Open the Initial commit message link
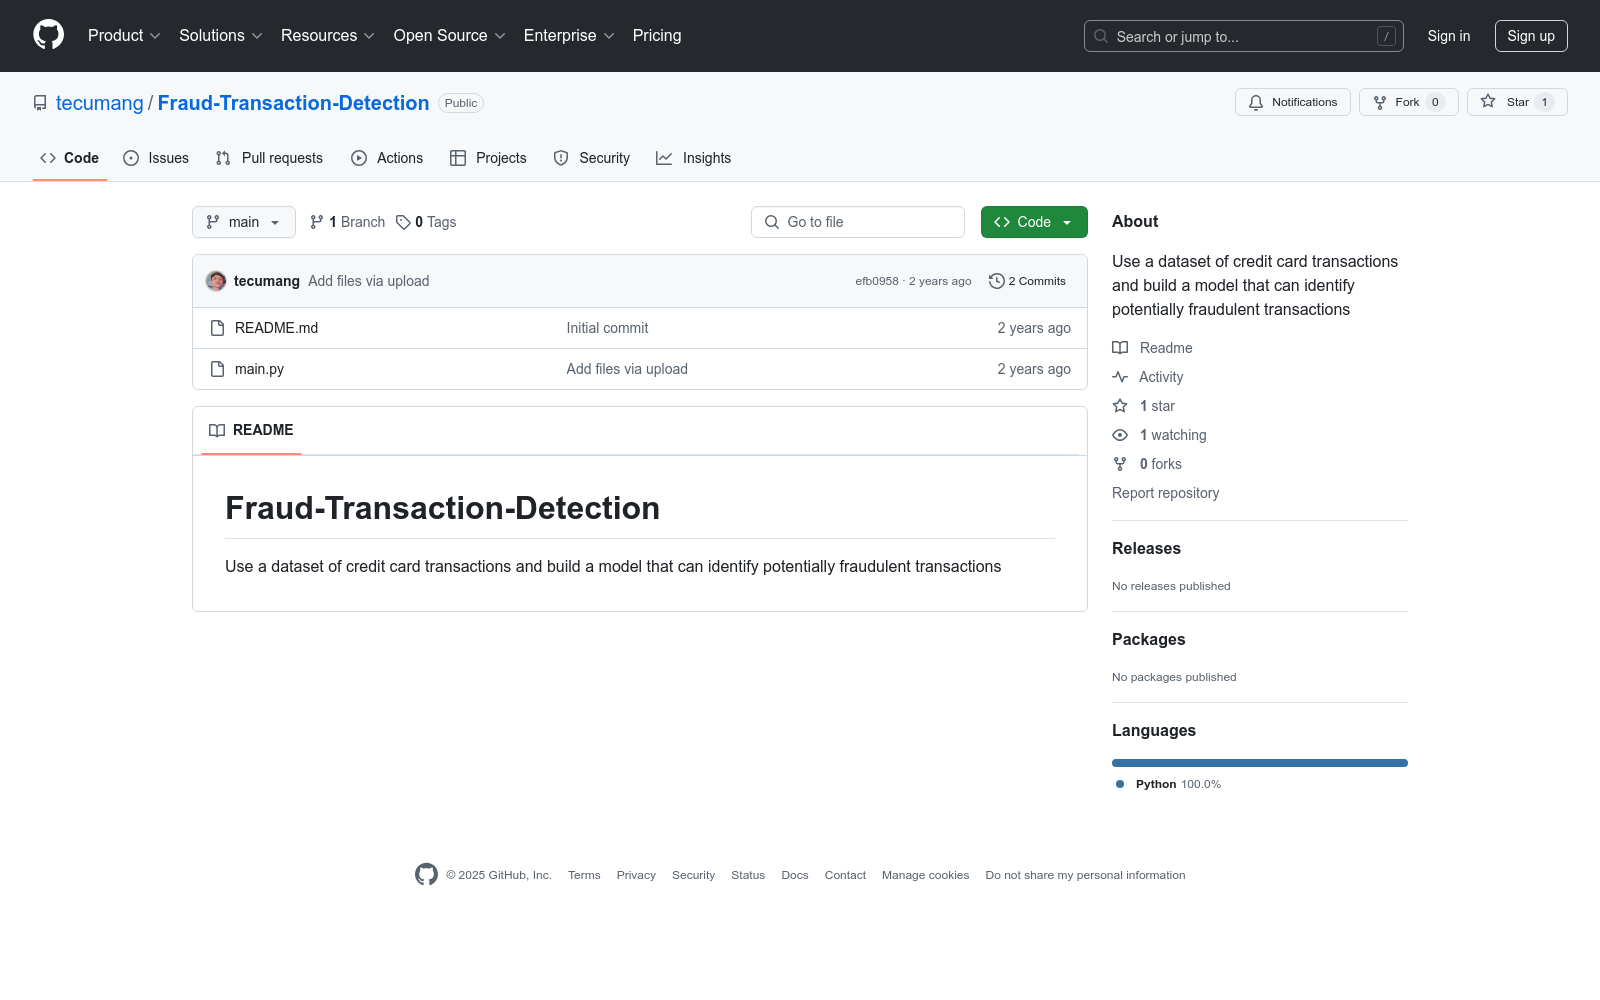Viewport: 1600px width, 1000px height. [607, 328]
